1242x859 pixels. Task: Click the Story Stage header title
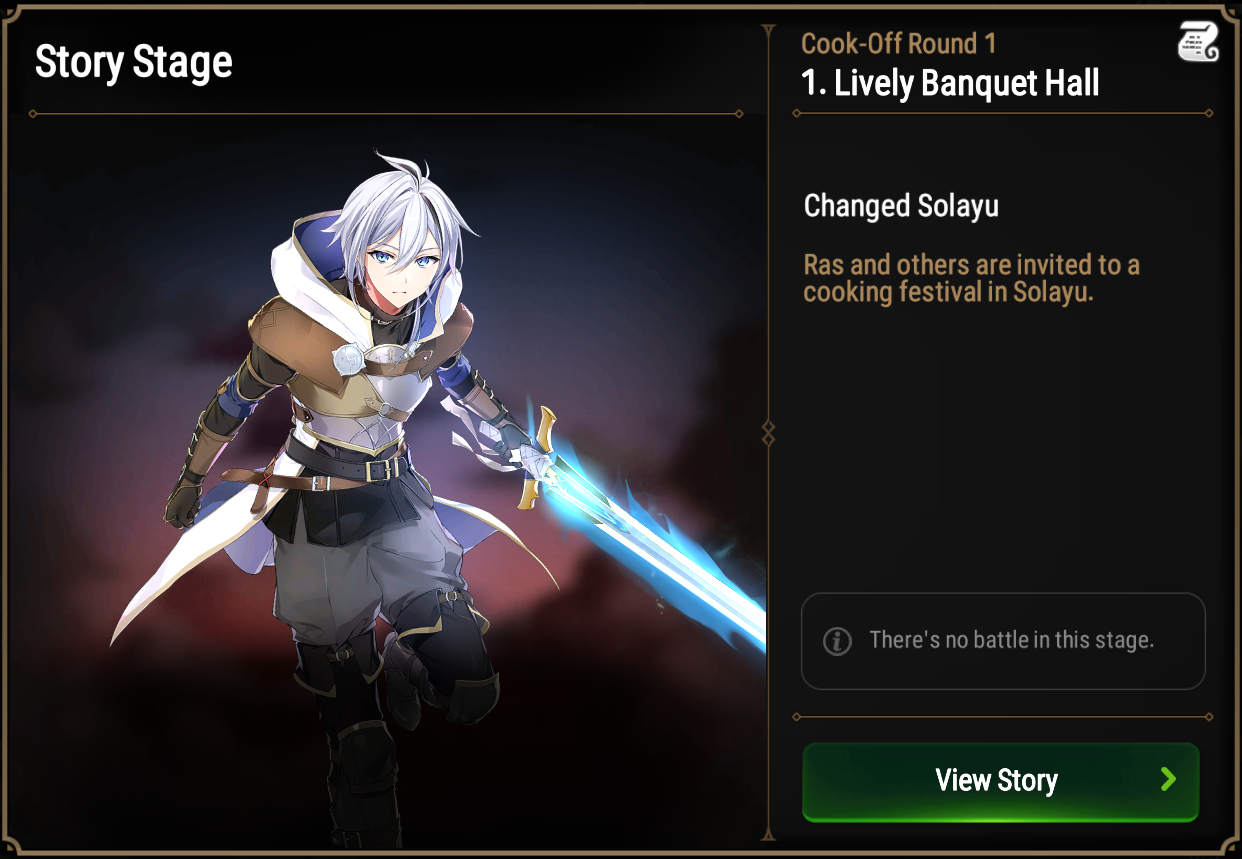(x=134, y=62)
